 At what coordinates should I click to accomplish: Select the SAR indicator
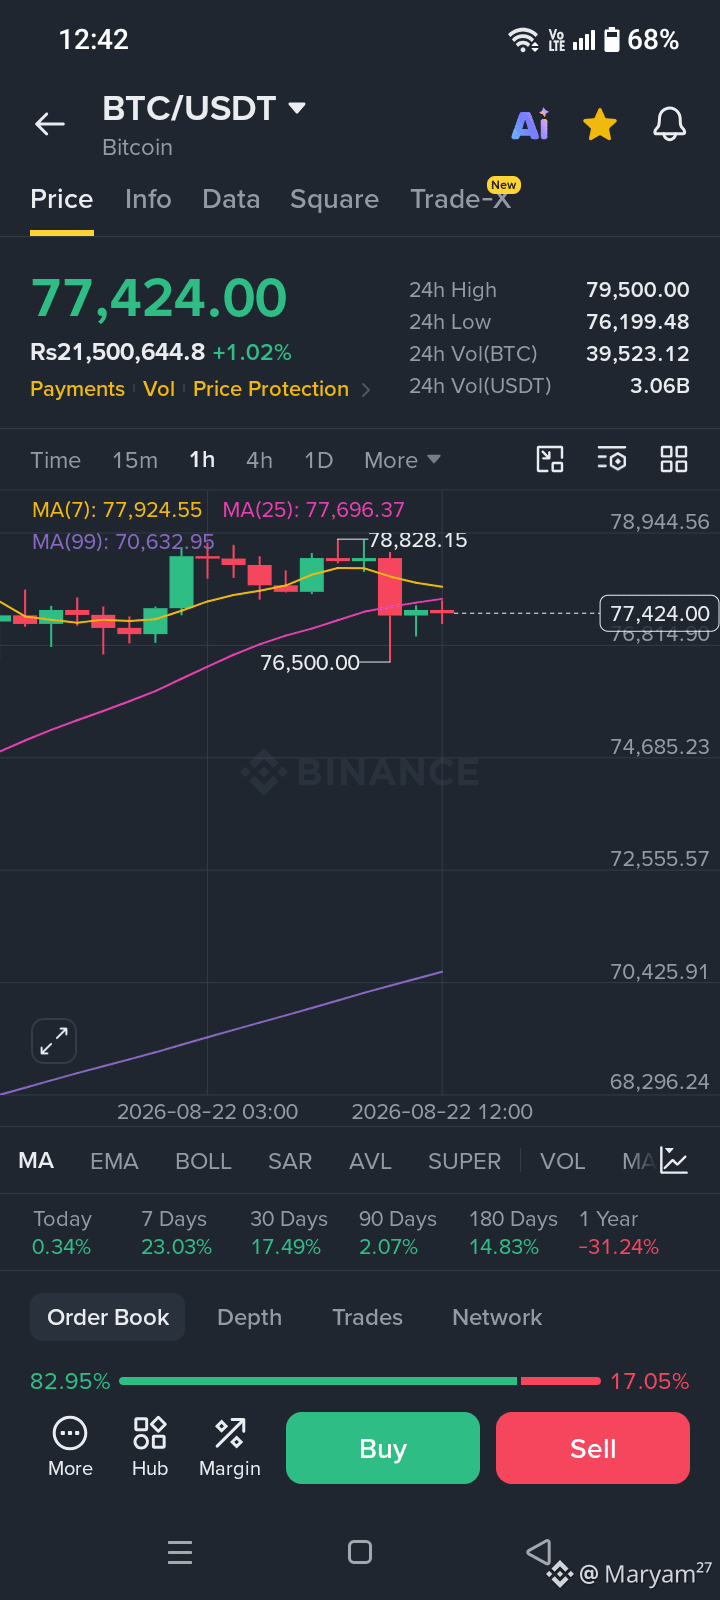290,1161
